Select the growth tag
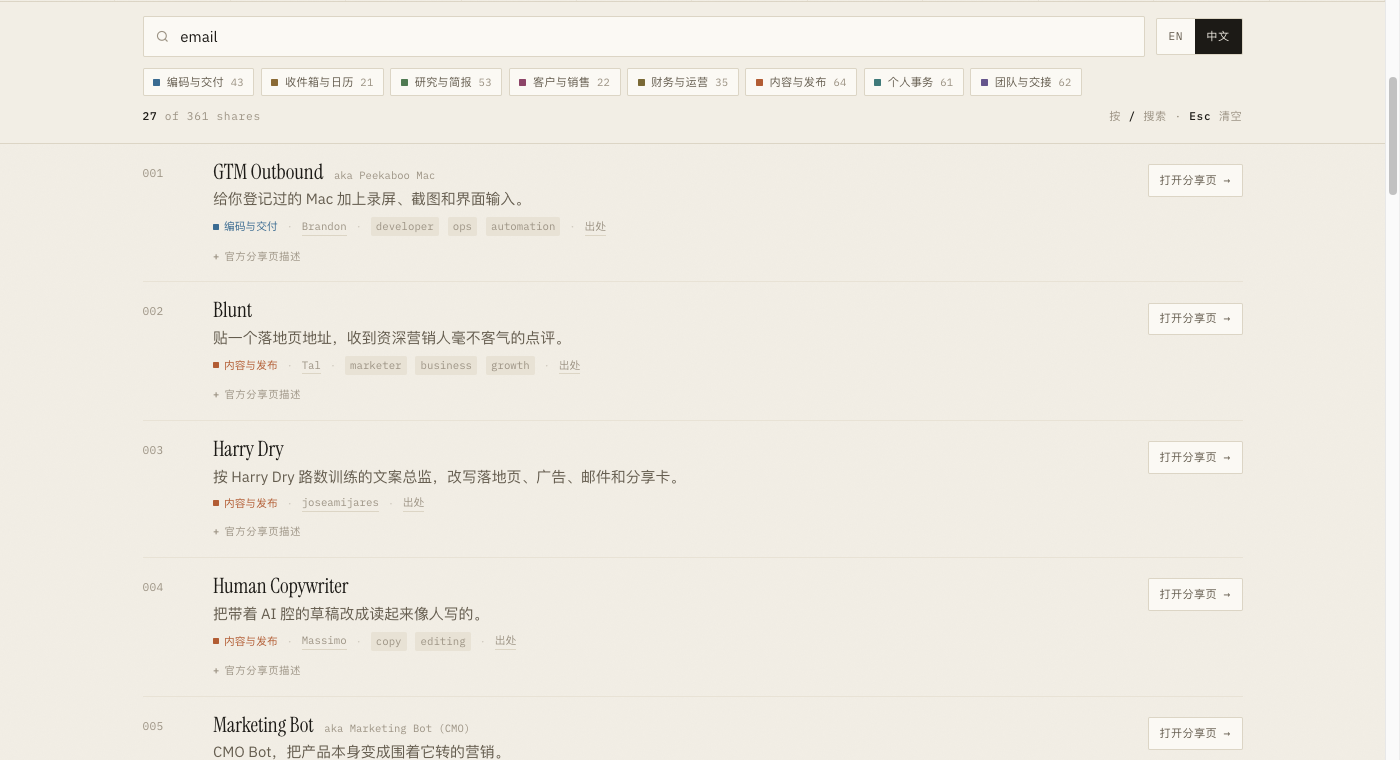 [x=510, y=366]
